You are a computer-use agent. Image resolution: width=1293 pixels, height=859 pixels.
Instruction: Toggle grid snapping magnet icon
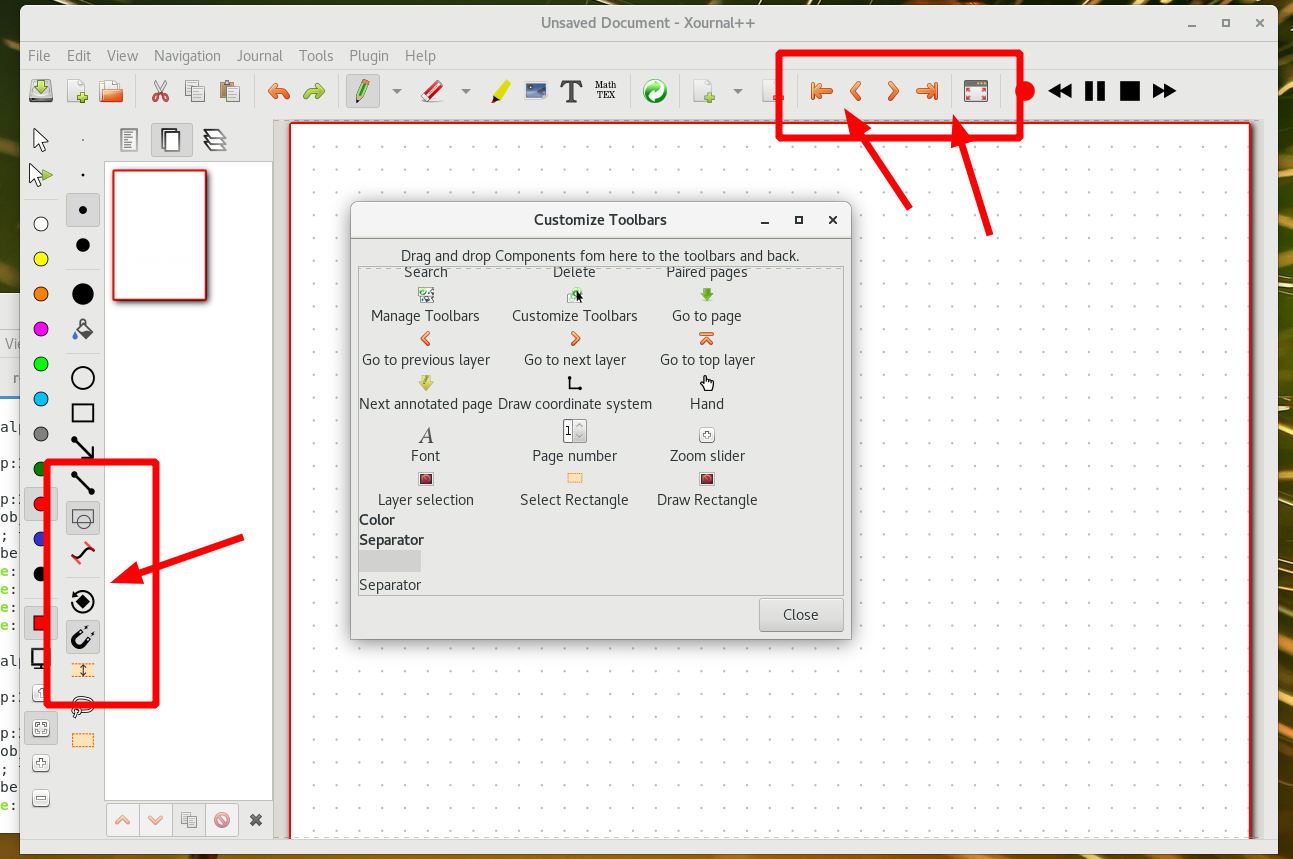click(83, 636)
